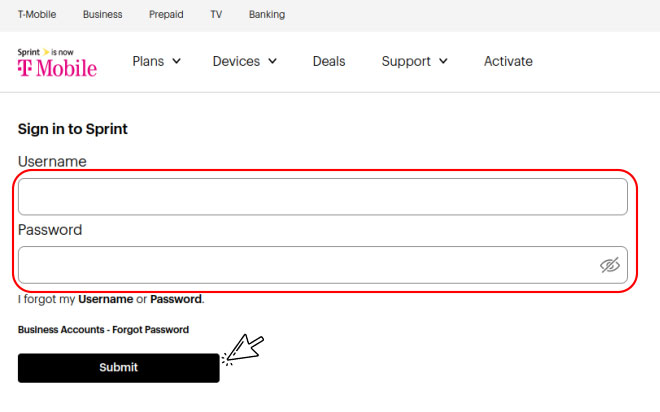Click forgot Username link
The image size is (660, 412).
tap(106, 299)
